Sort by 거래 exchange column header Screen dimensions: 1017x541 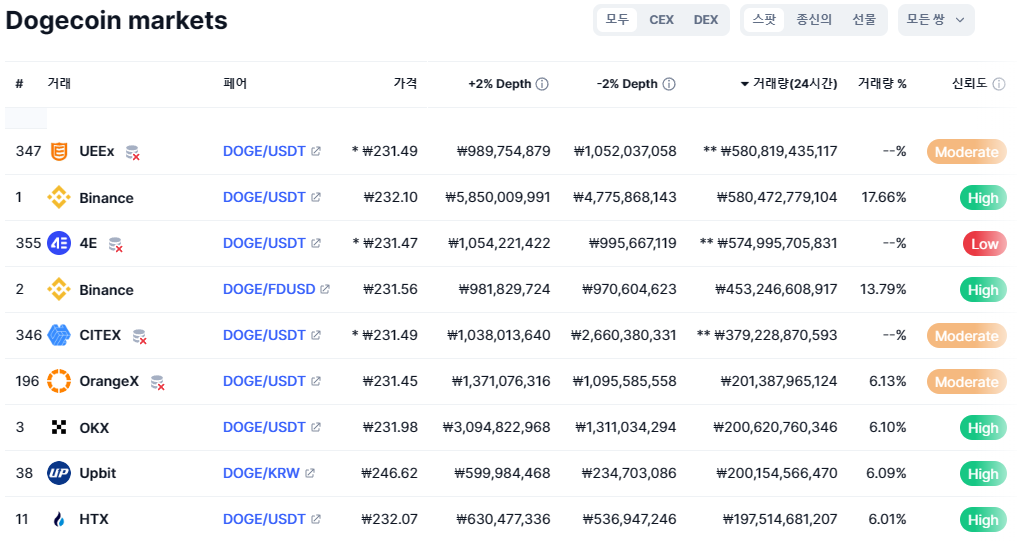[59, 83]
